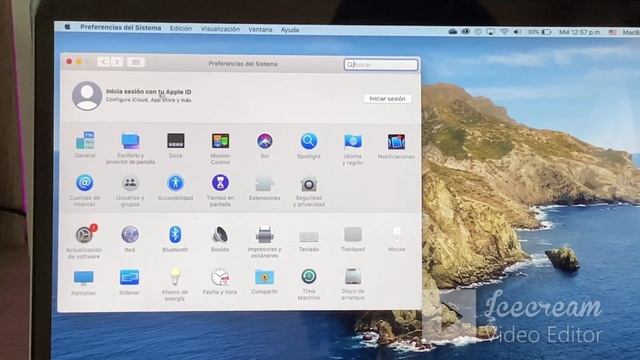Viewport: 640px width, 360px height.
Task: Open the Compartir preferences icon
Action: click(264, 277)
